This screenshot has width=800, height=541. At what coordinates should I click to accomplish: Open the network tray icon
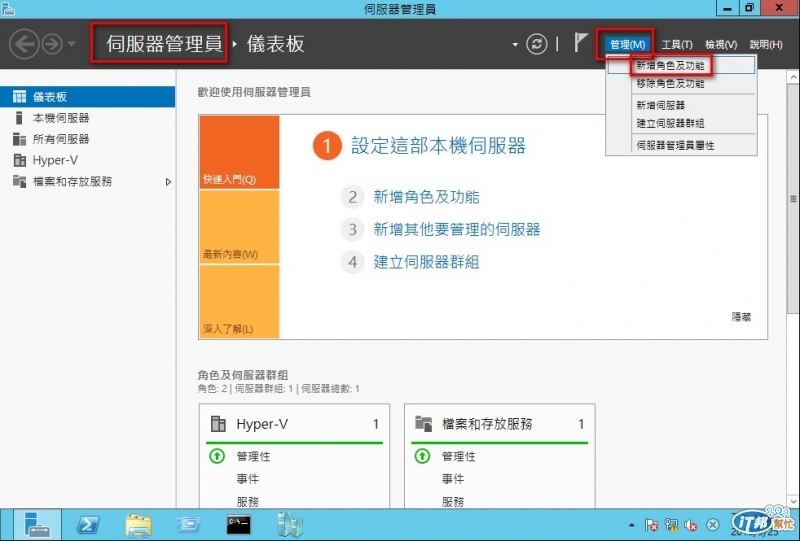[x=671, y=525]
